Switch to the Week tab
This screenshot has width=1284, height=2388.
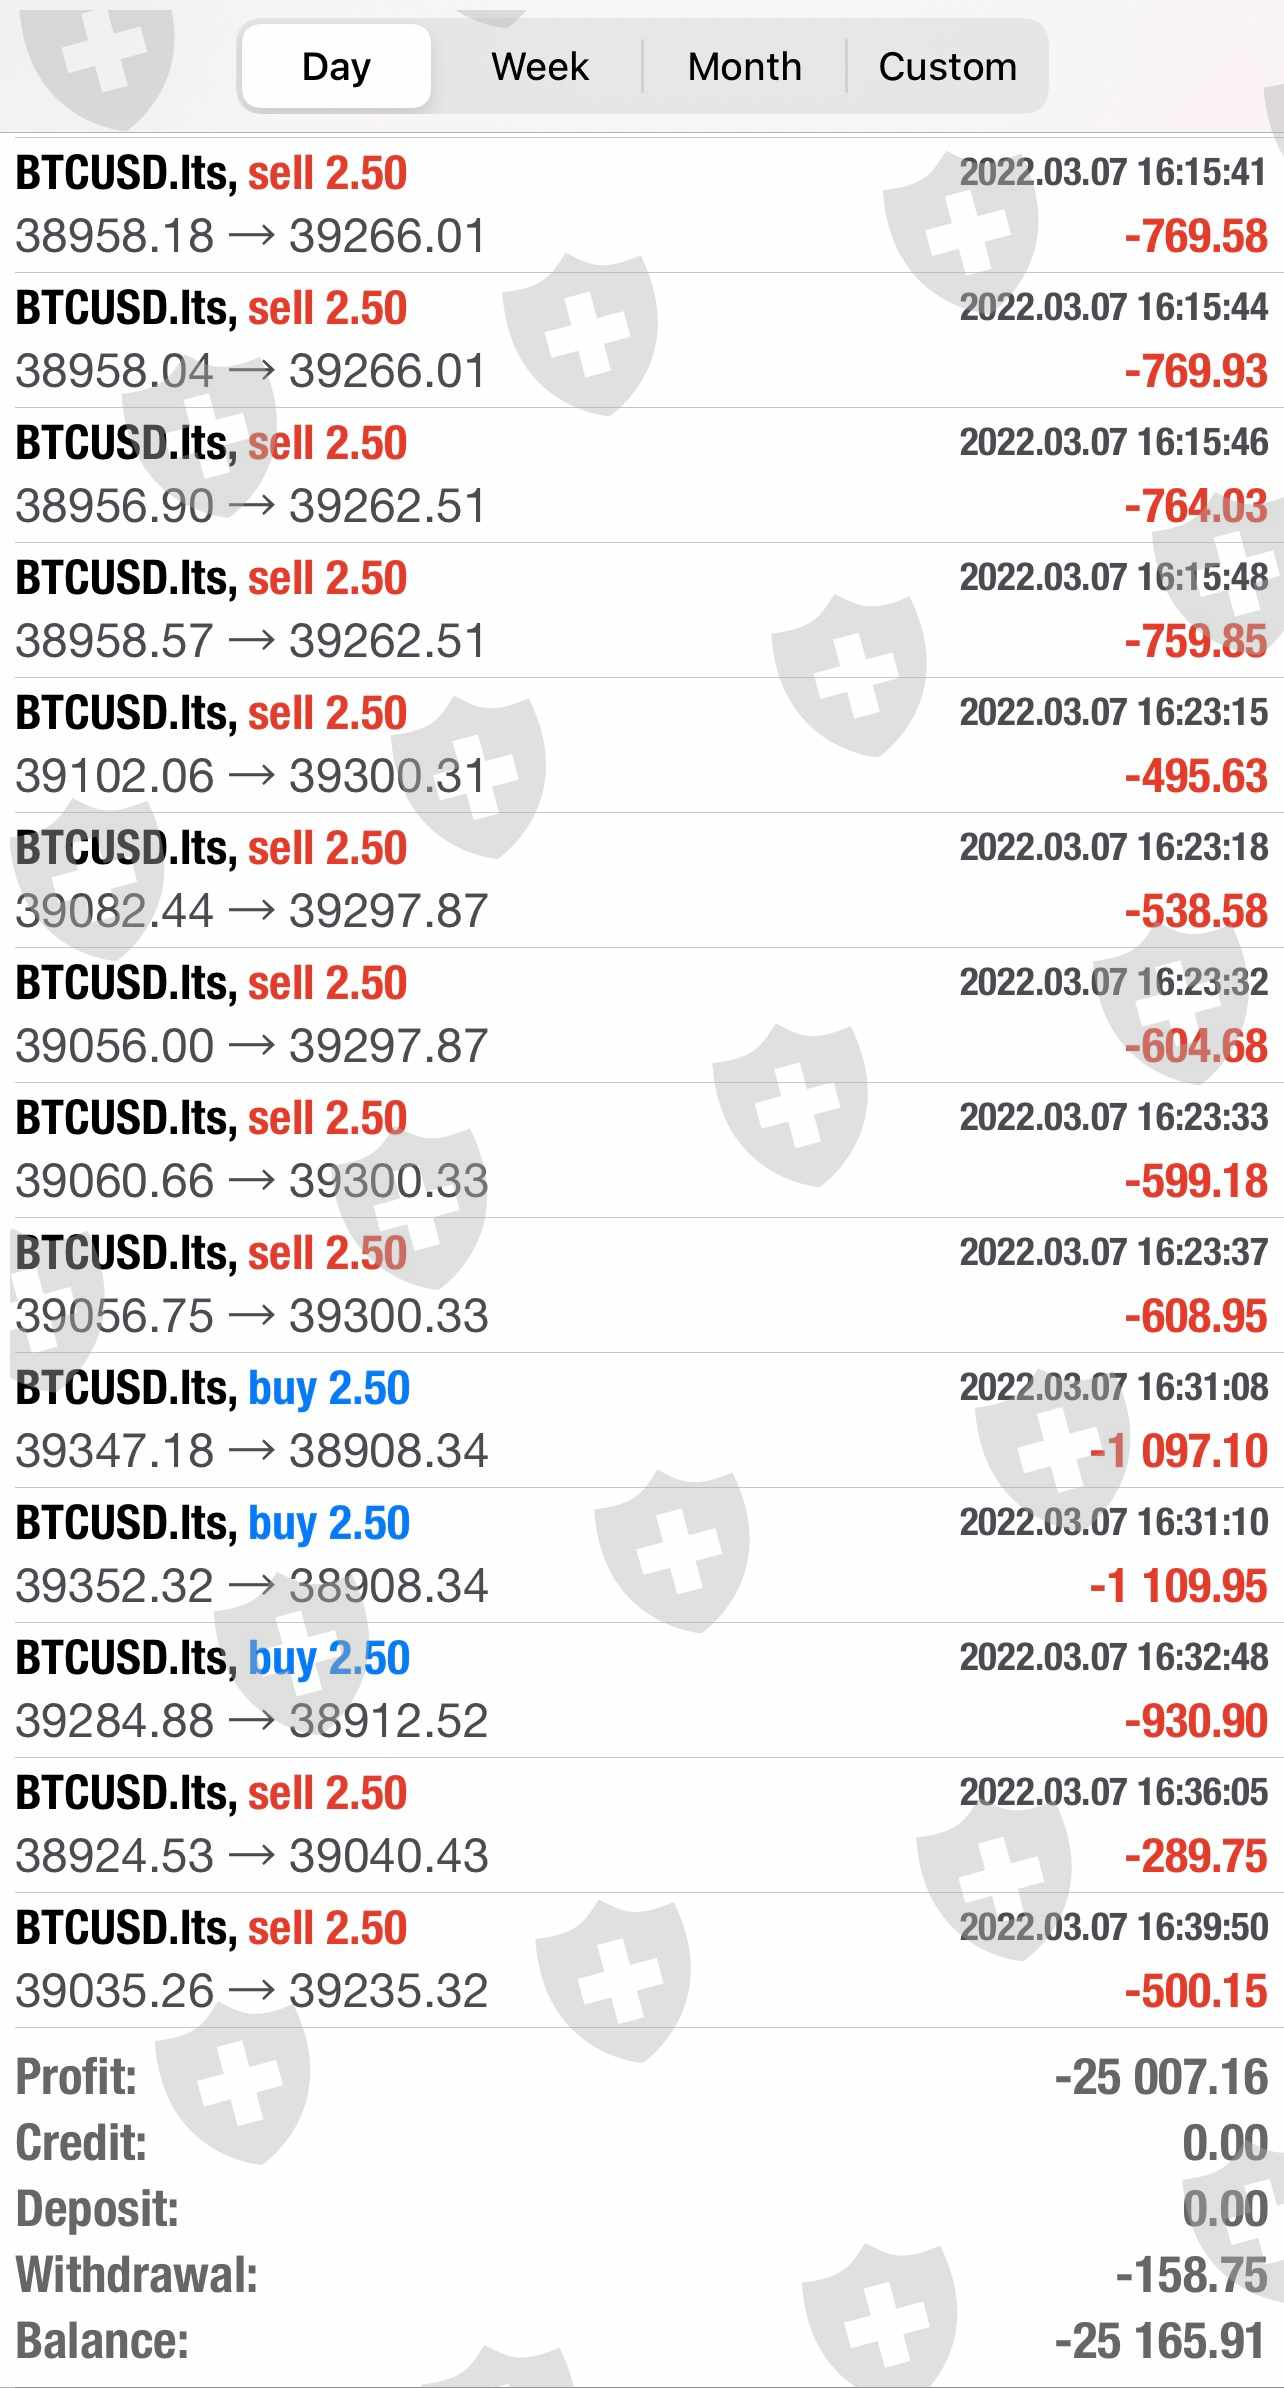point(540,67)
